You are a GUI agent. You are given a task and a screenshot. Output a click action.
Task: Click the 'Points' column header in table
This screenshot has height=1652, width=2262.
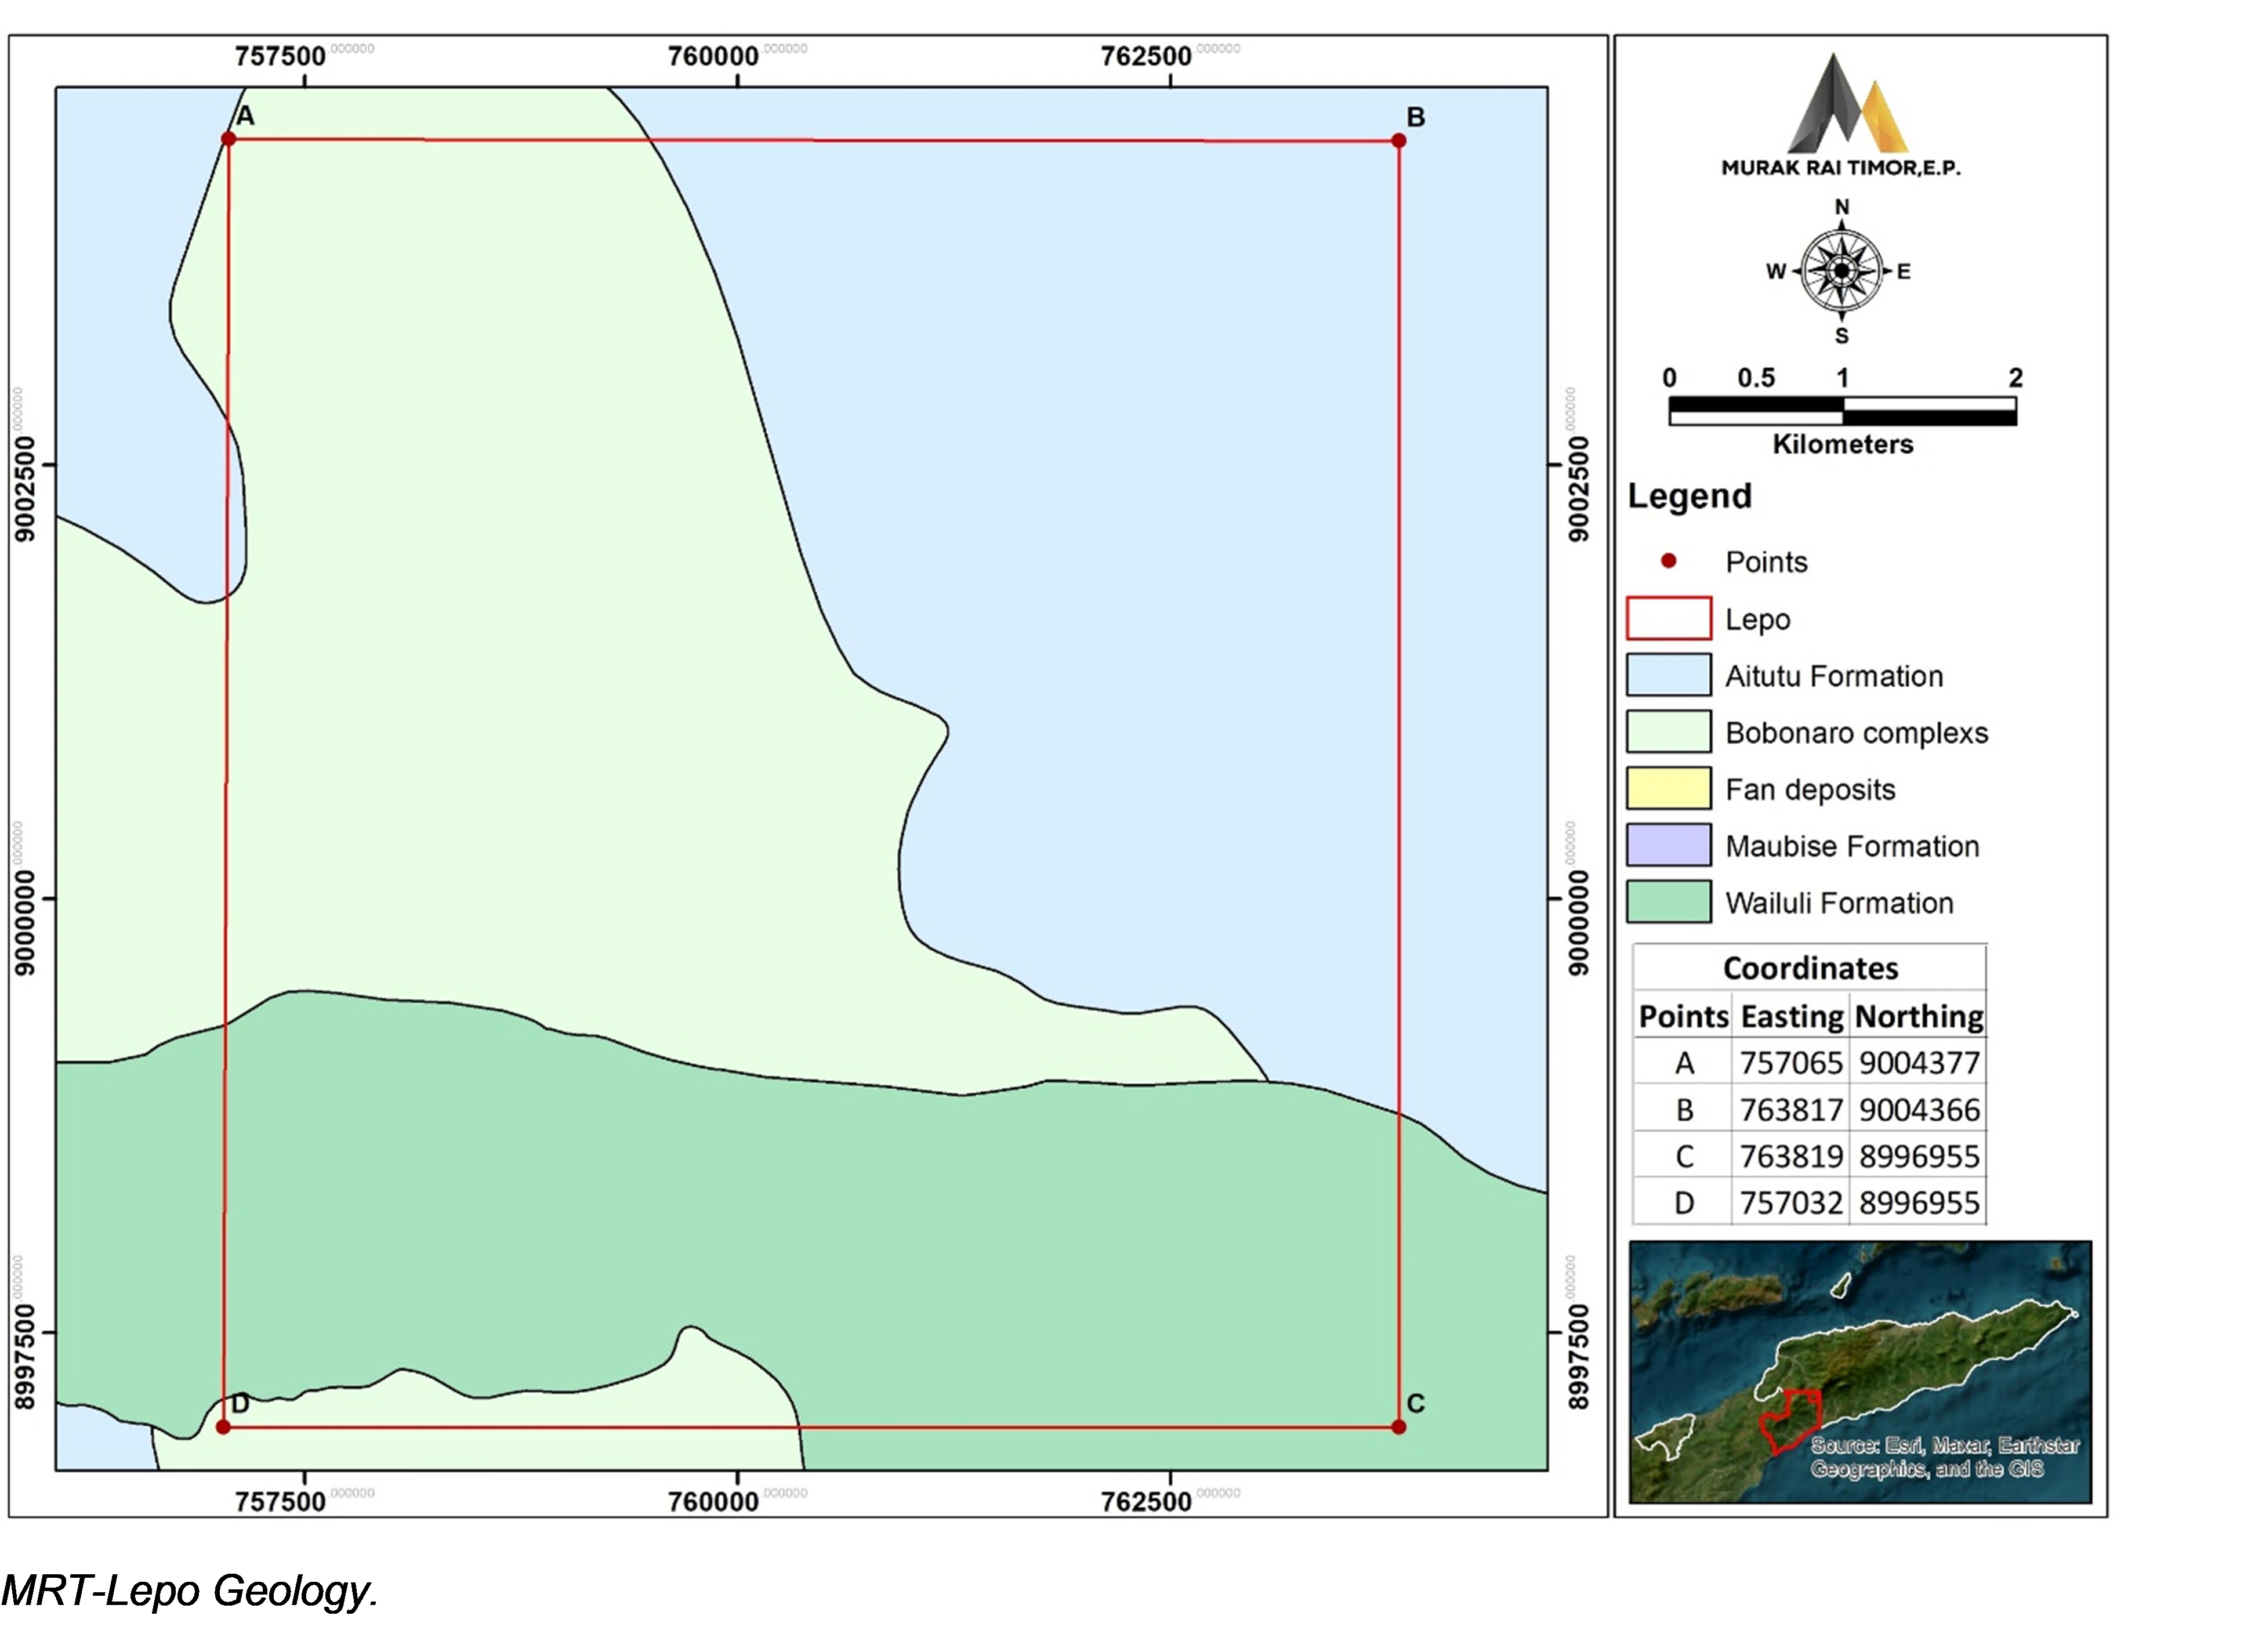click(x=1683, y=1016)
